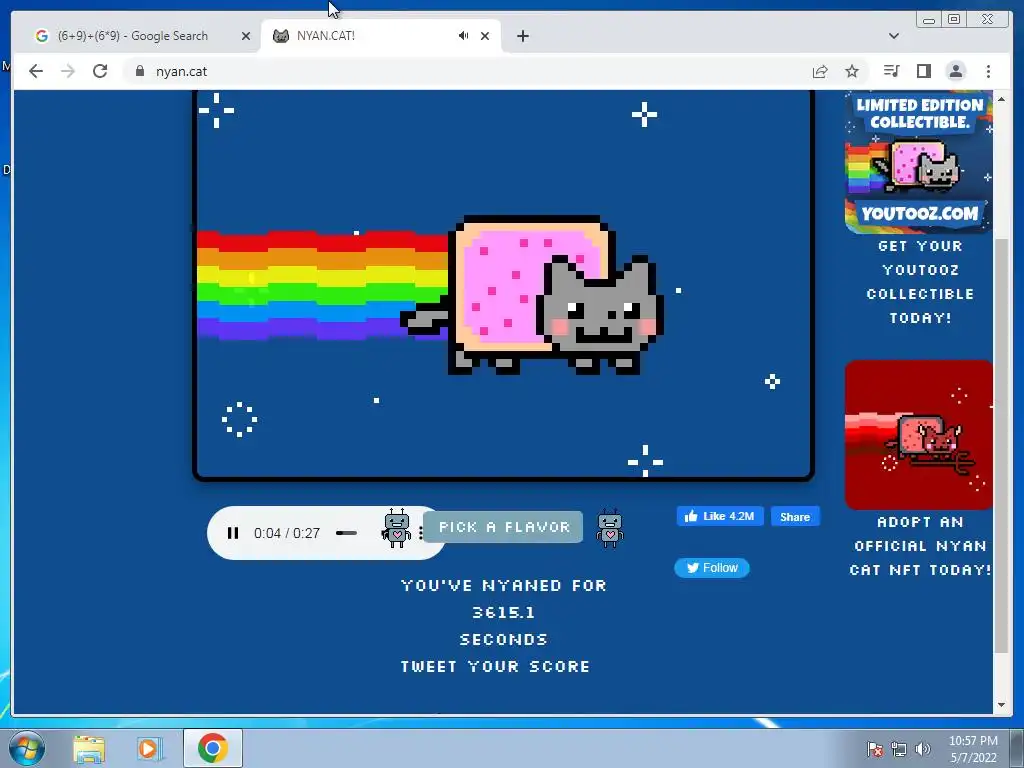Adjust the audio player progress slider
This screenshot has height=768, width=1024.
pos(347,533)
